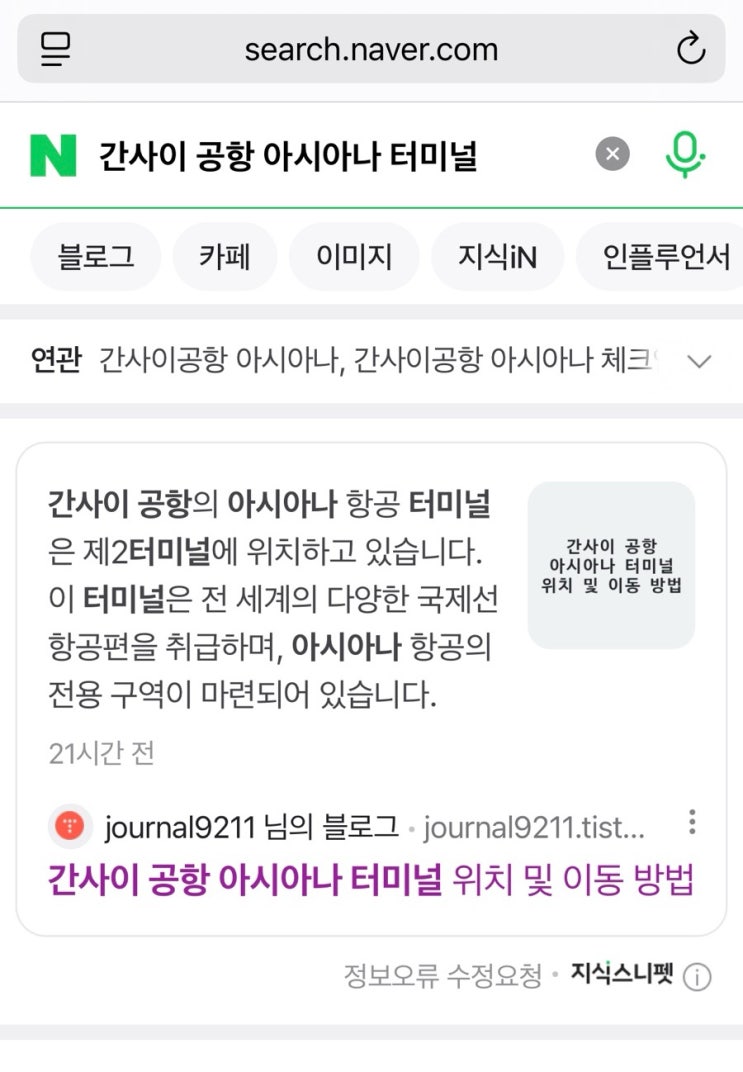Open the three-dot menu on the blog result
The height and width of the screenshot is (1072, 743).
692,822
